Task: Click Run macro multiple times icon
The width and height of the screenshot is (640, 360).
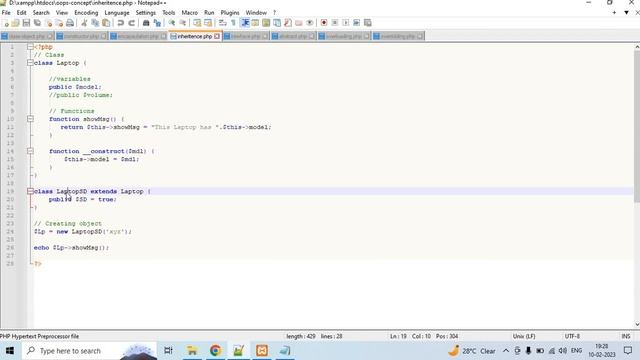Action: [356, 23]
